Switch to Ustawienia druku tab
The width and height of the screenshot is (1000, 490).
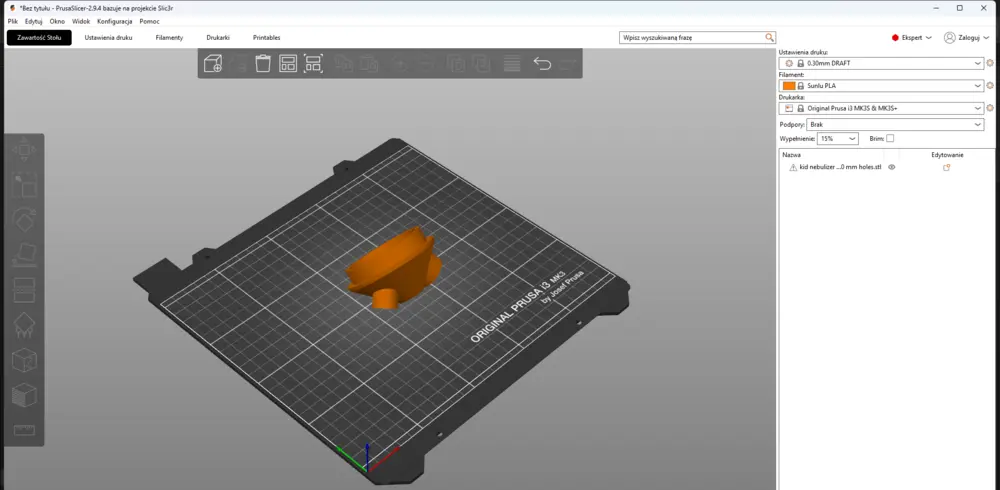108,38
